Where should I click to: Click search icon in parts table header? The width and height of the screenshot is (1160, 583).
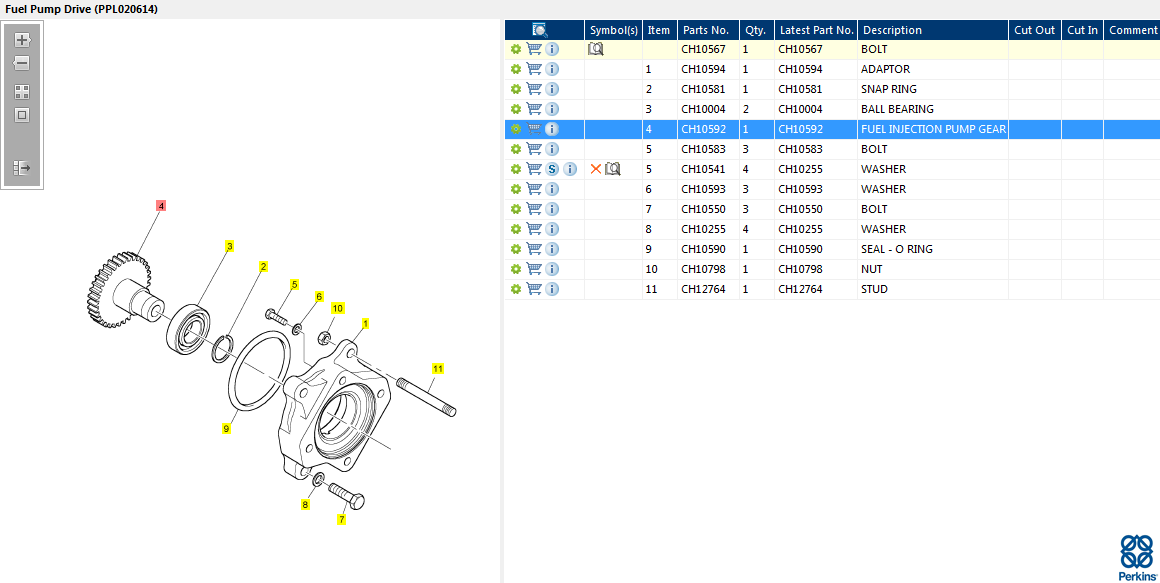540,30
